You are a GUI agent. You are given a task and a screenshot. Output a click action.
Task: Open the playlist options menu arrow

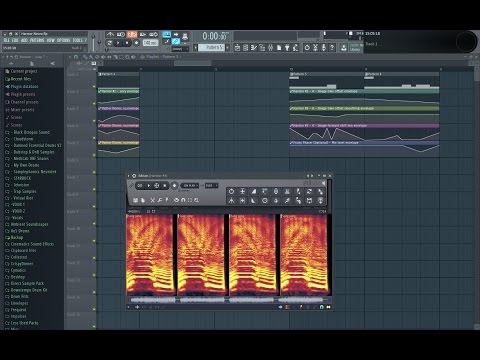(x=70, y=57)
